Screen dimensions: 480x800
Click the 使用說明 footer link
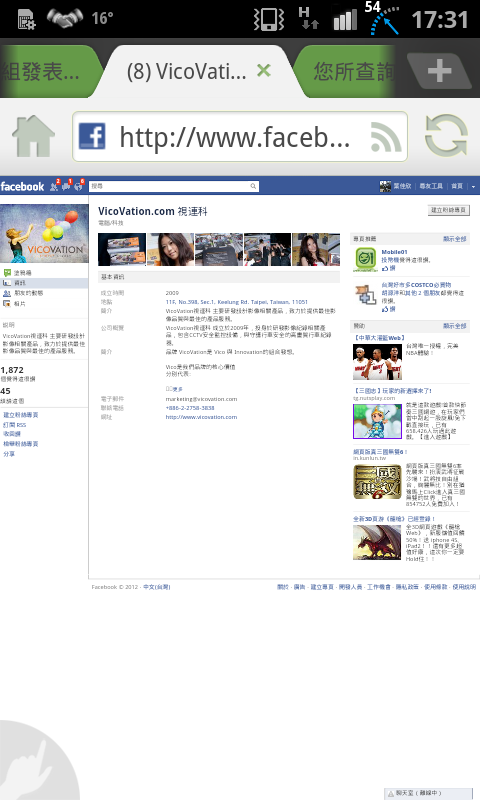point(464,587)
